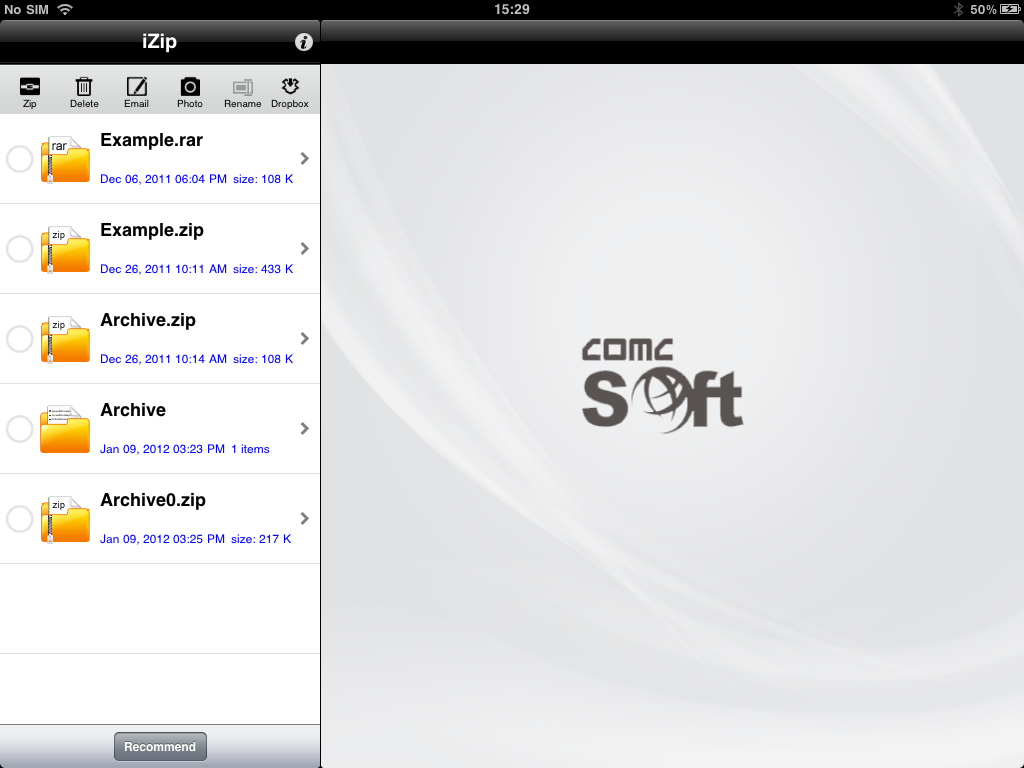Open the Email compose icon
This screenshot has height=768, width=1024.
tap(136, 87)
